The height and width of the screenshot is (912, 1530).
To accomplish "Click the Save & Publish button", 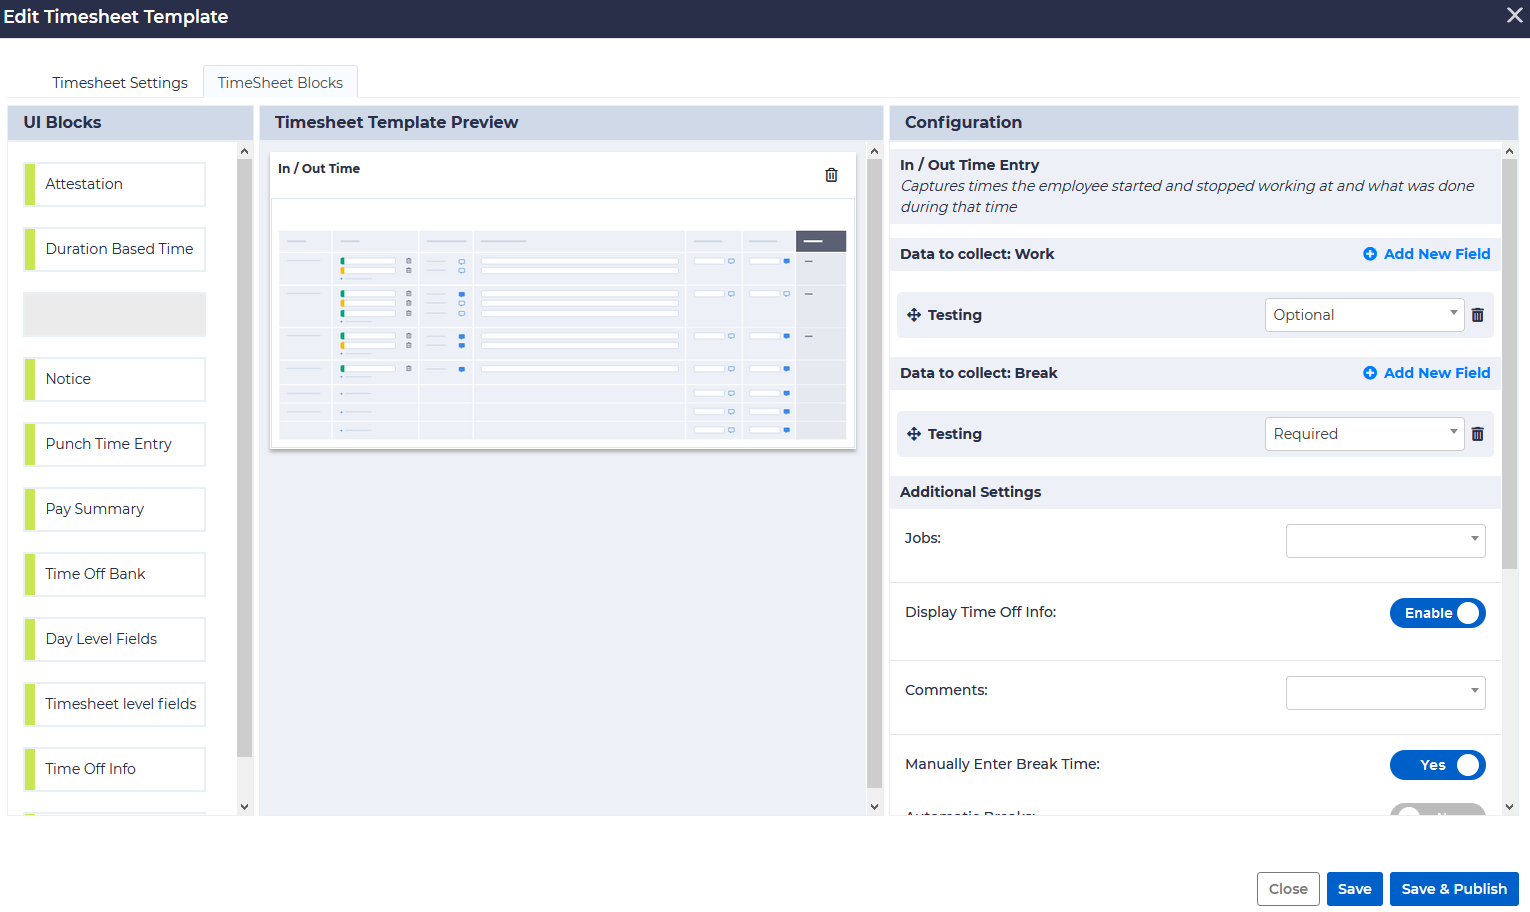I will tap(1454, 888).
